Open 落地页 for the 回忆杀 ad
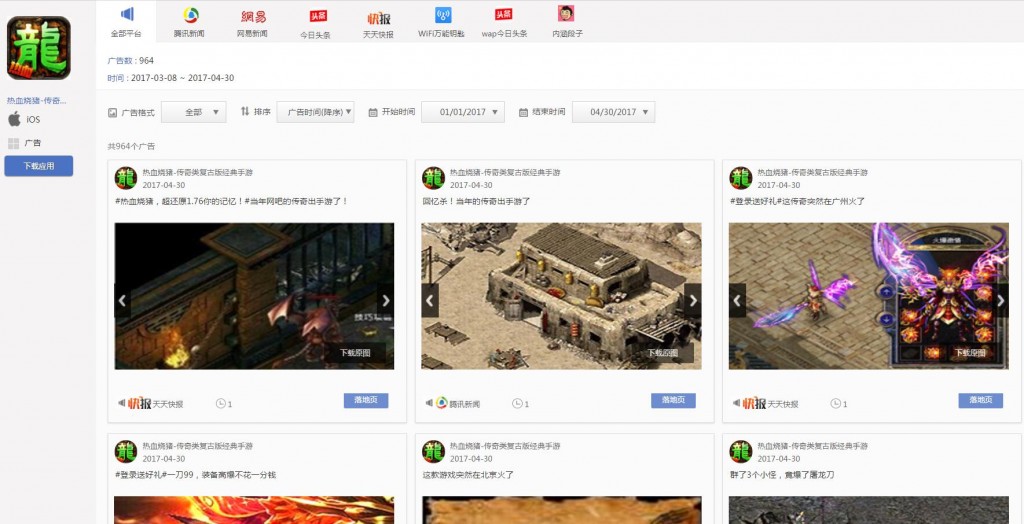The image size is (1024, 524). click(x=673, y=401)
